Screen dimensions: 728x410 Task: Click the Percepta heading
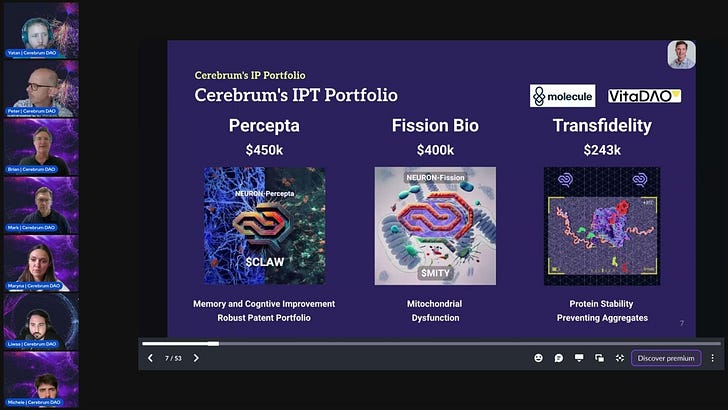coord(264,125)
